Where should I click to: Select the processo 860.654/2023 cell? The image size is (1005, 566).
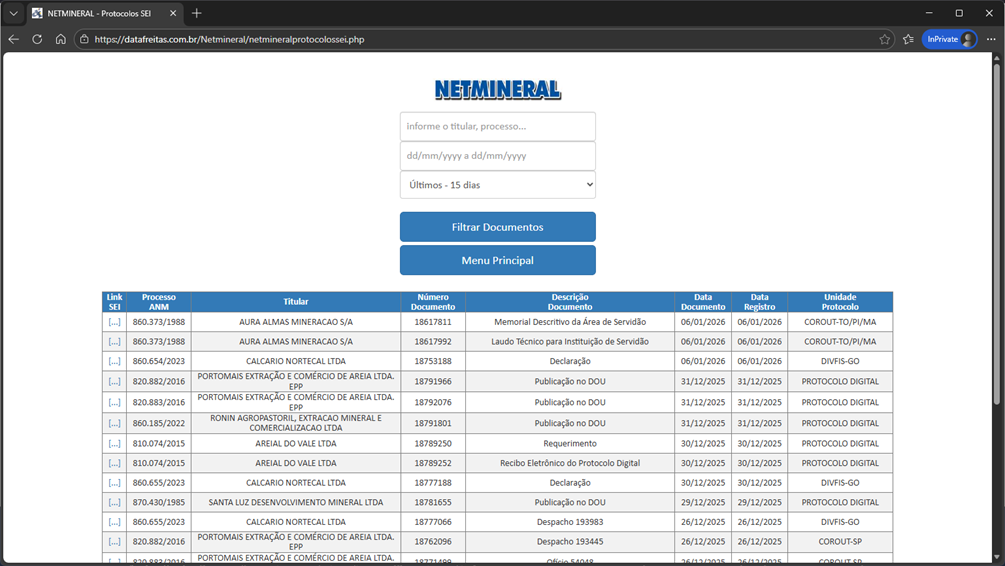pos(158,361)
